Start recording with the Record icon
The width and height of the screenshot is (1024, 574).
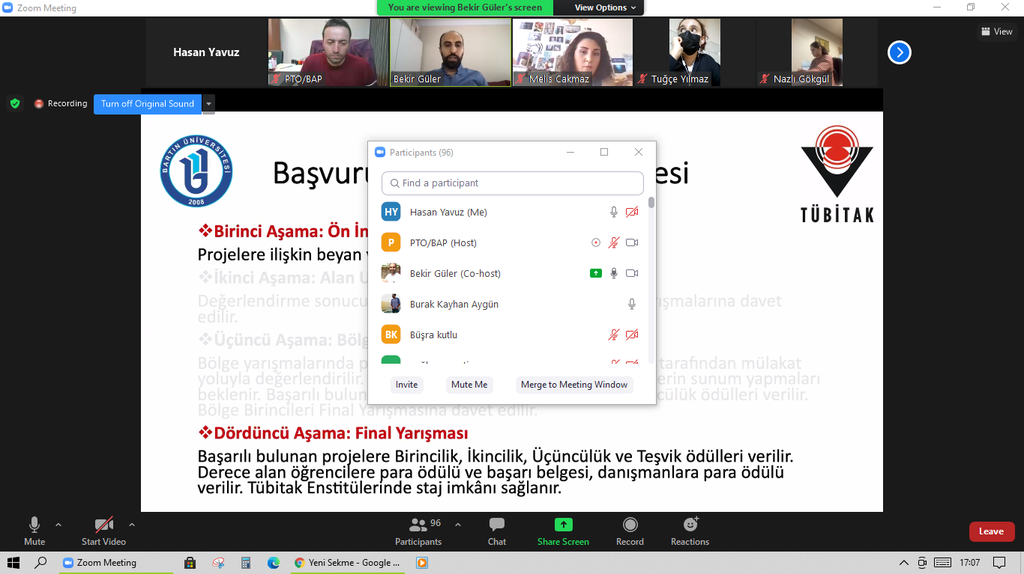coord(630,526)
